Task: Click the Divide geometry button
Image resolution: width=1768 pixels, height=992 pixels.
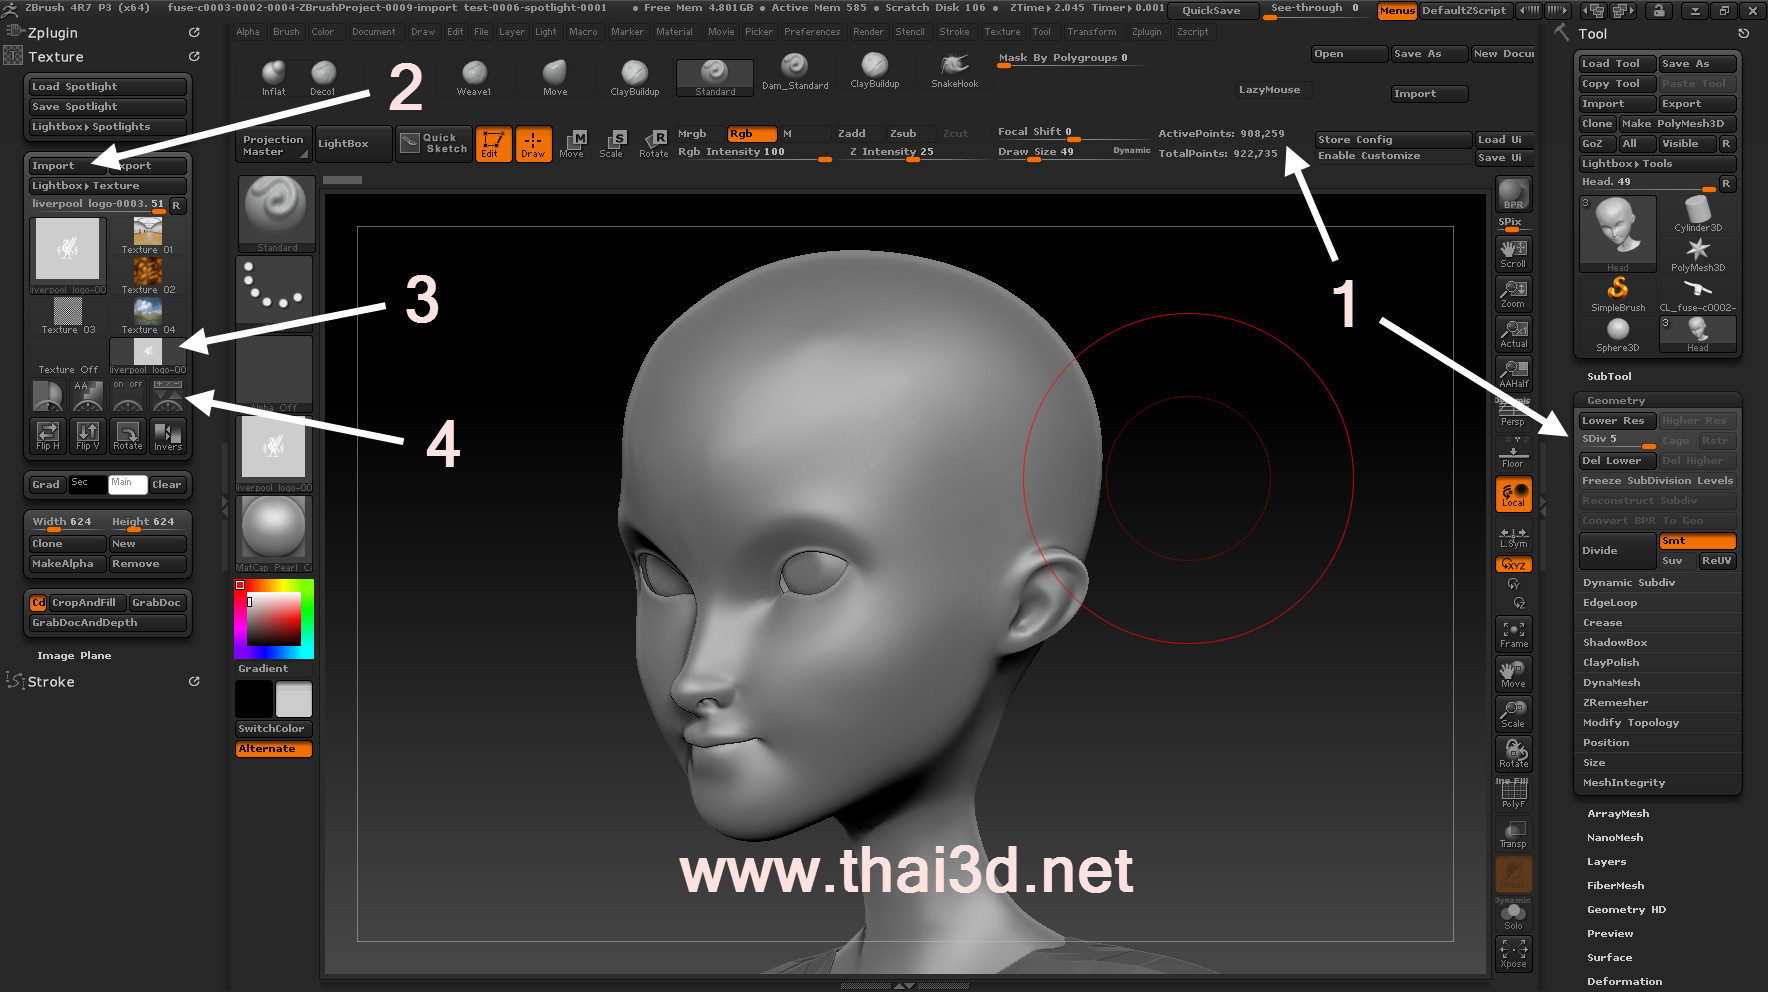Action: pos(1615,551)
